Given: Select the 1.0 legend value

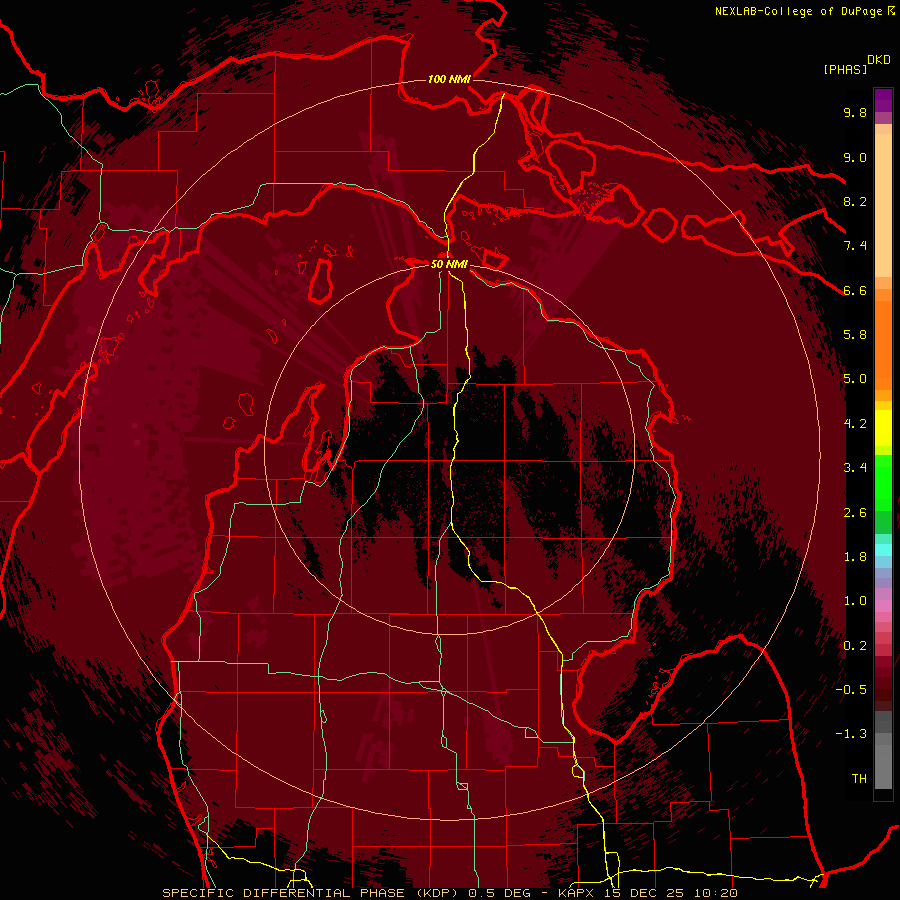Looking at the screenshot, I should (x=855, y=601).
